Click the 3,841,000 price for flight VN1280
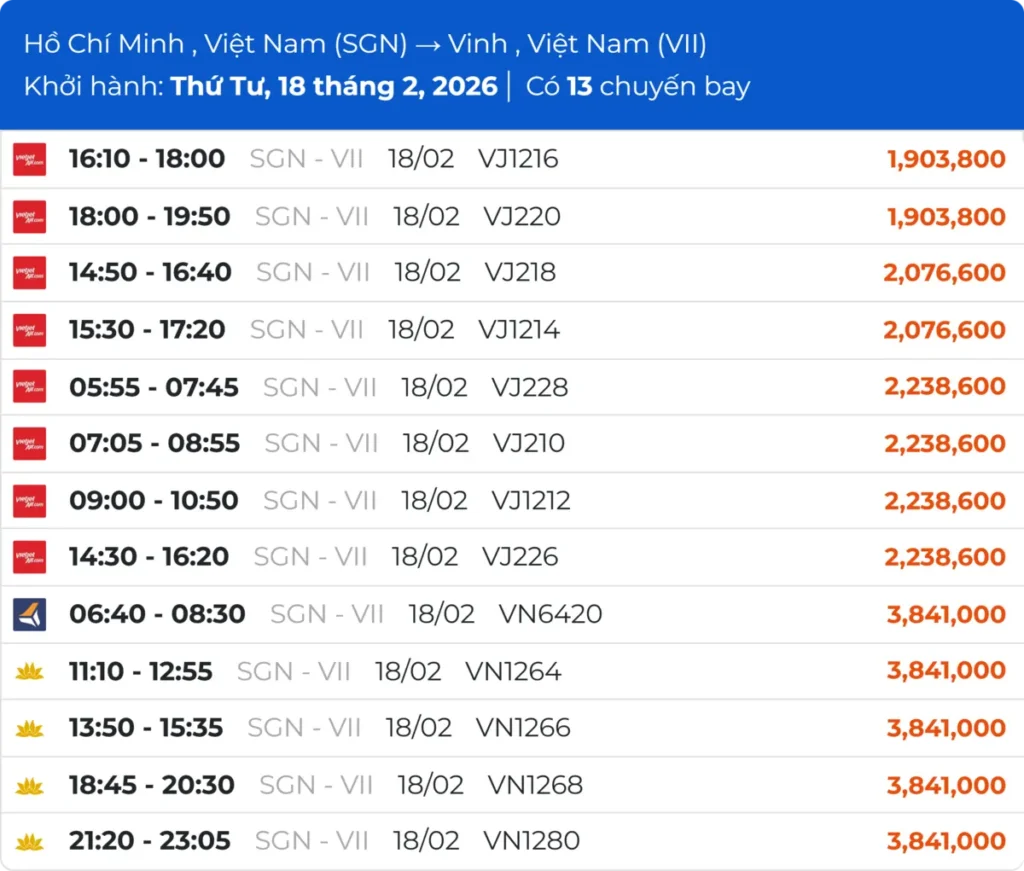The image size is (1024, 871). point(945,842)
